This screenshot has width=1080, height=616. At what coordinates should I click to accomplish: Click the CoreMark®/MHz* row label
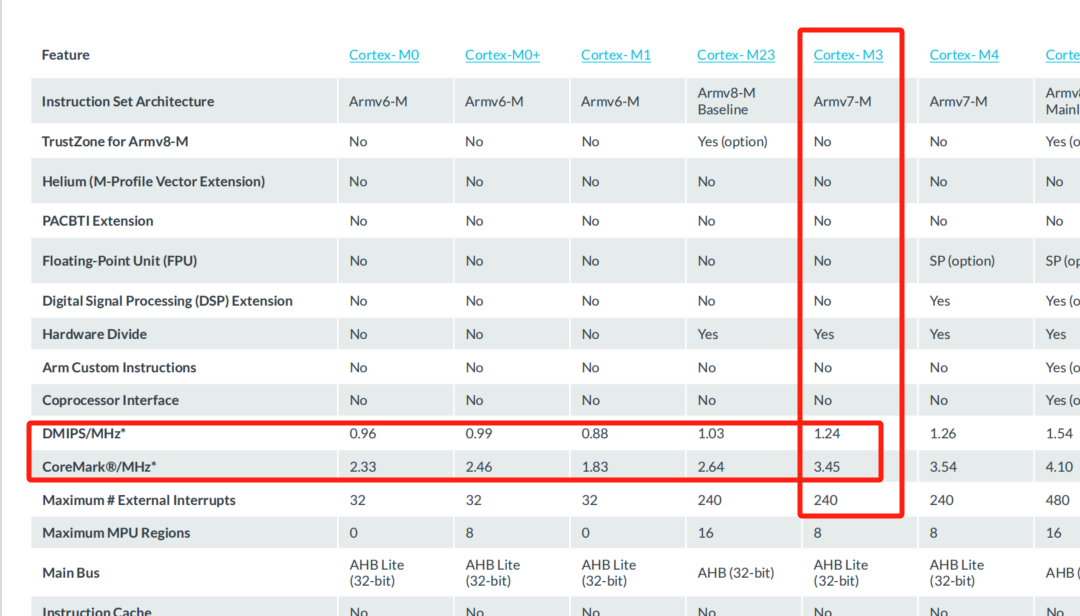[x=99, y=466]
